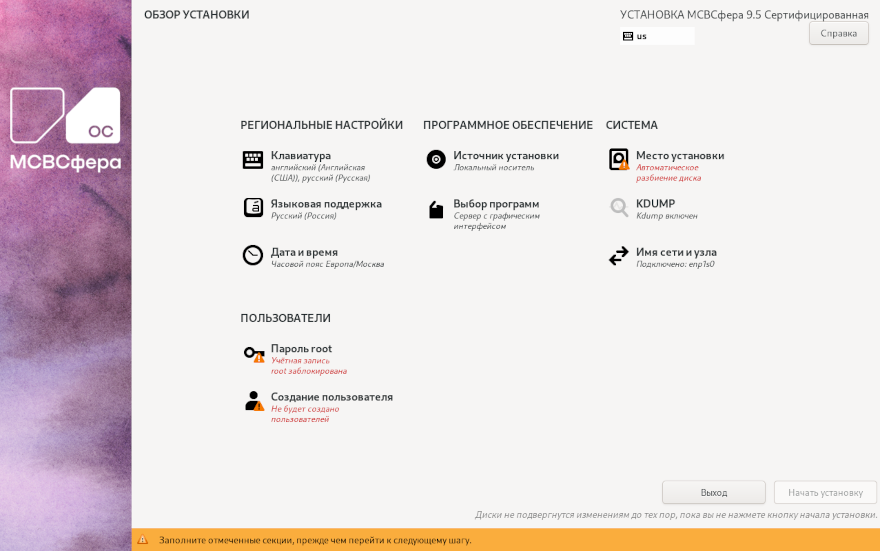The image size is (880, 551).
Task: Click the key icon for Пароль root
Action: (254, 354)
